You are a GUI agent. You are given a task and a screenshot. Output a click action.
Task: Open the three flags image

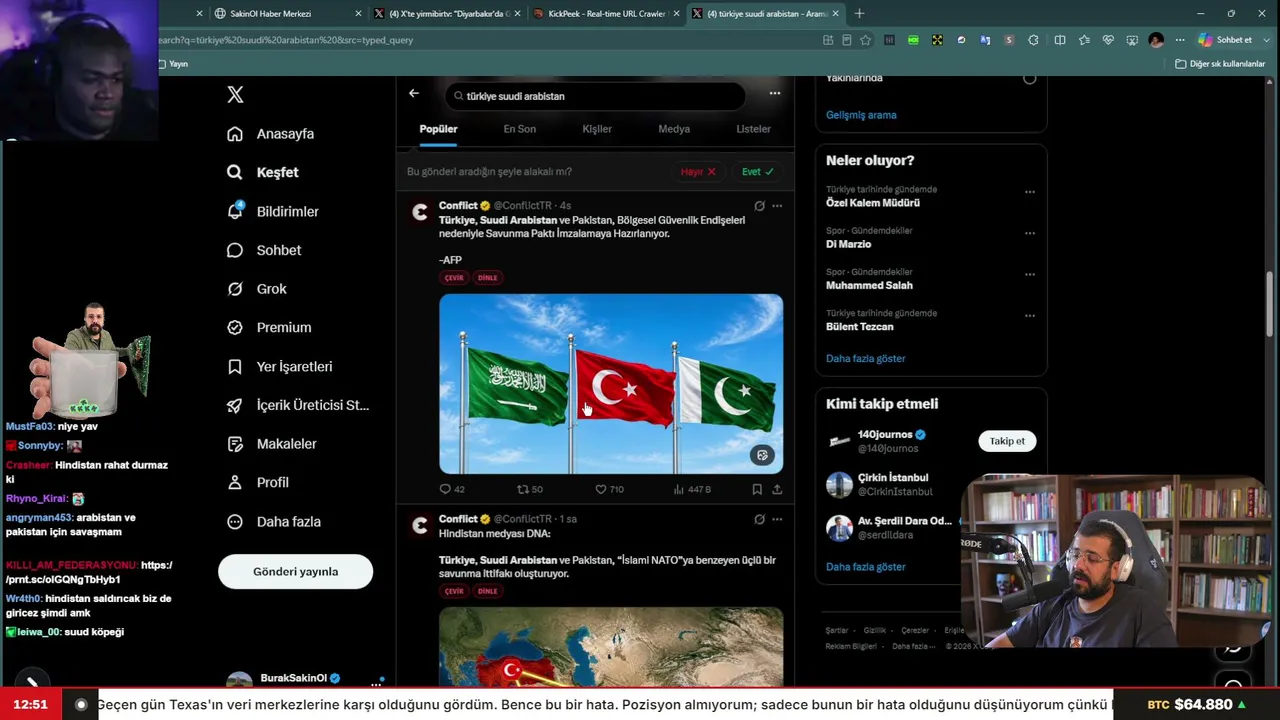click(x=611, y=384)
